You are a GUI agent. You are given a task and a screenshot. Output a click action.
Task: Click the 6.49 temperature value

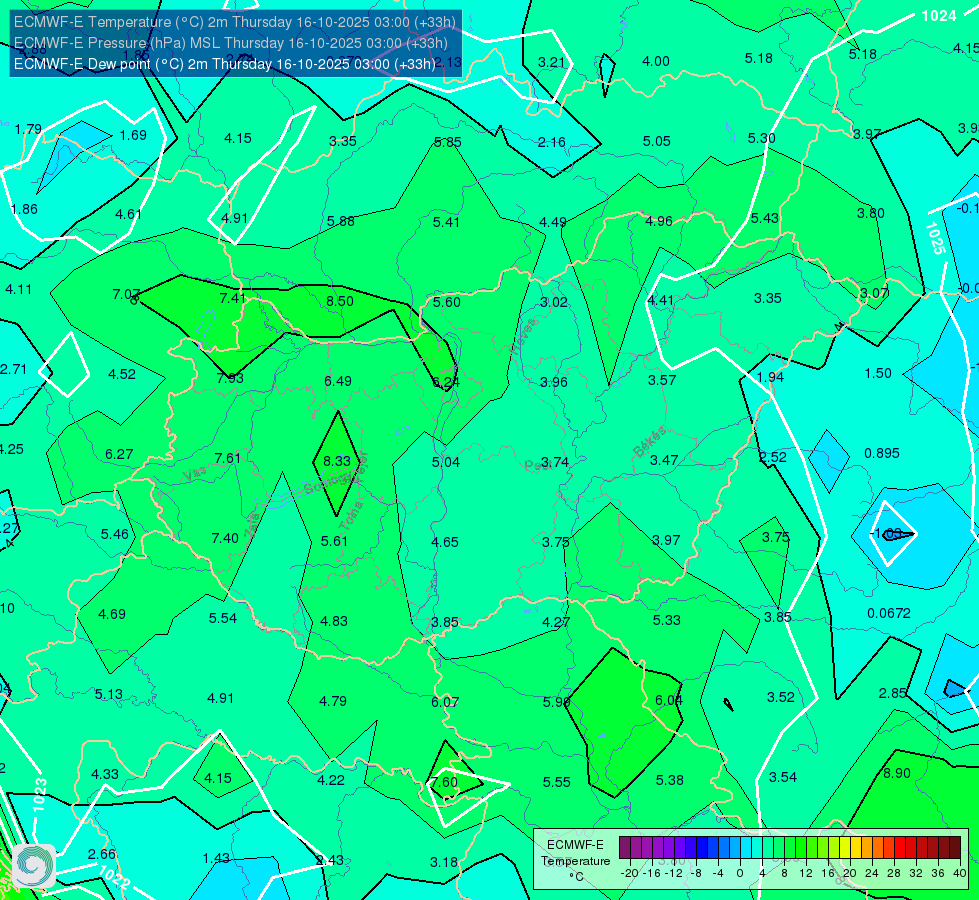pos(338,381)
